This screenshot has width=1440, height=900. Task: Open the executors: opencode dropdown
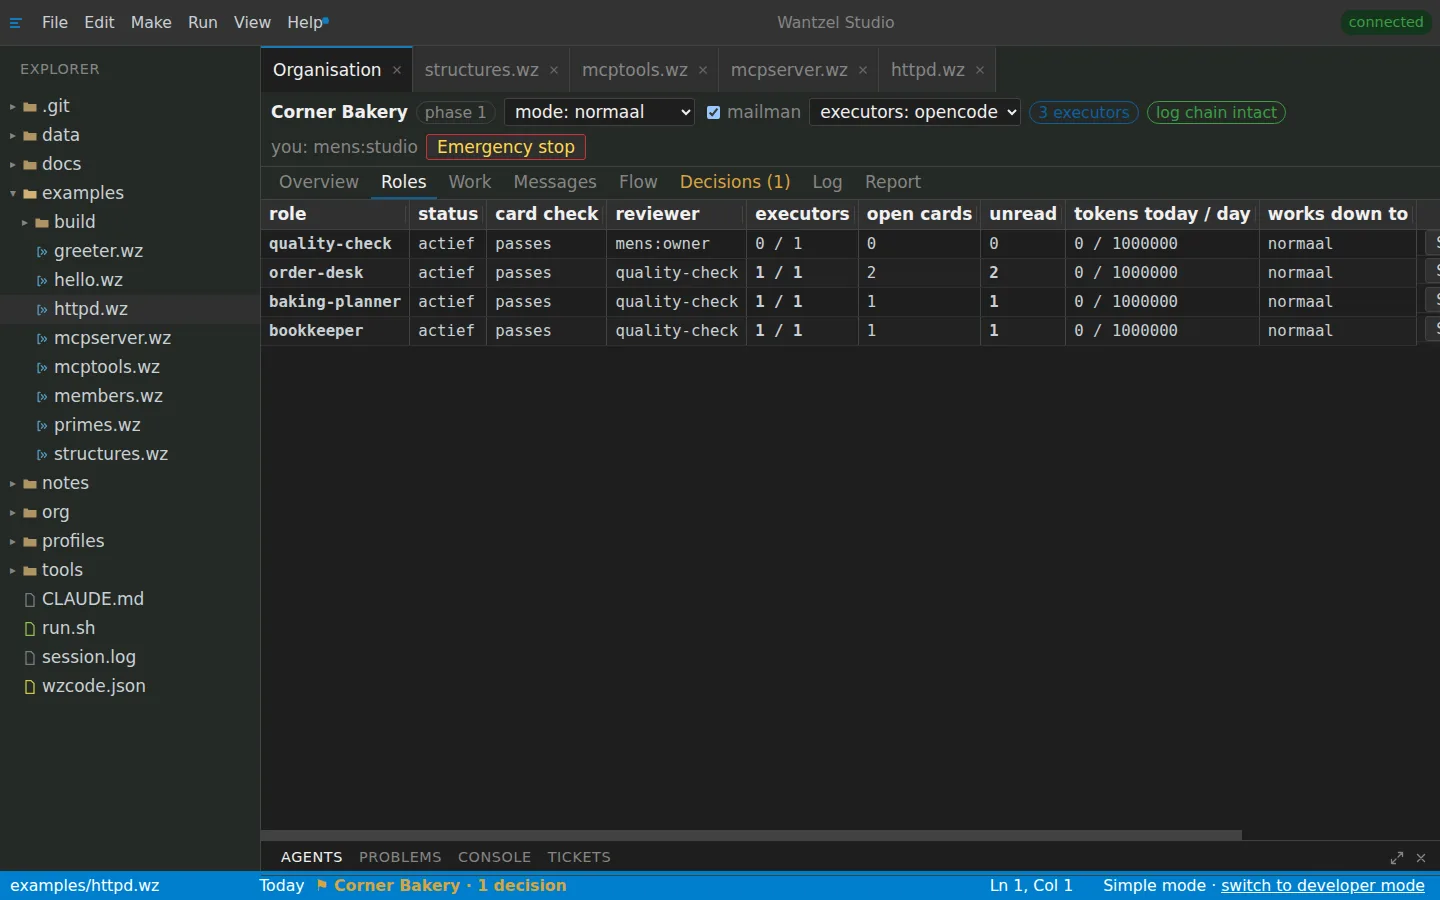pyautogui.click(x=915, y=112)
